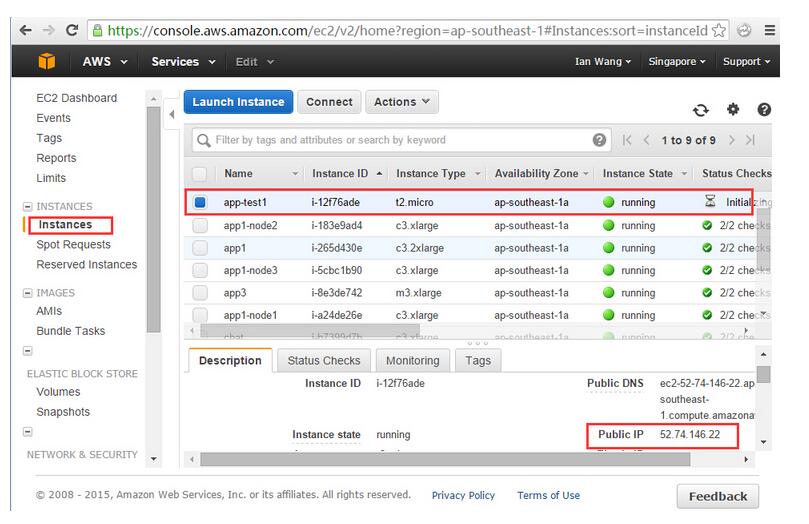The width and height of the screenshot is (809, 524).
Task: Check the app3 instance checkbox
Action: [x=200, y=293]
